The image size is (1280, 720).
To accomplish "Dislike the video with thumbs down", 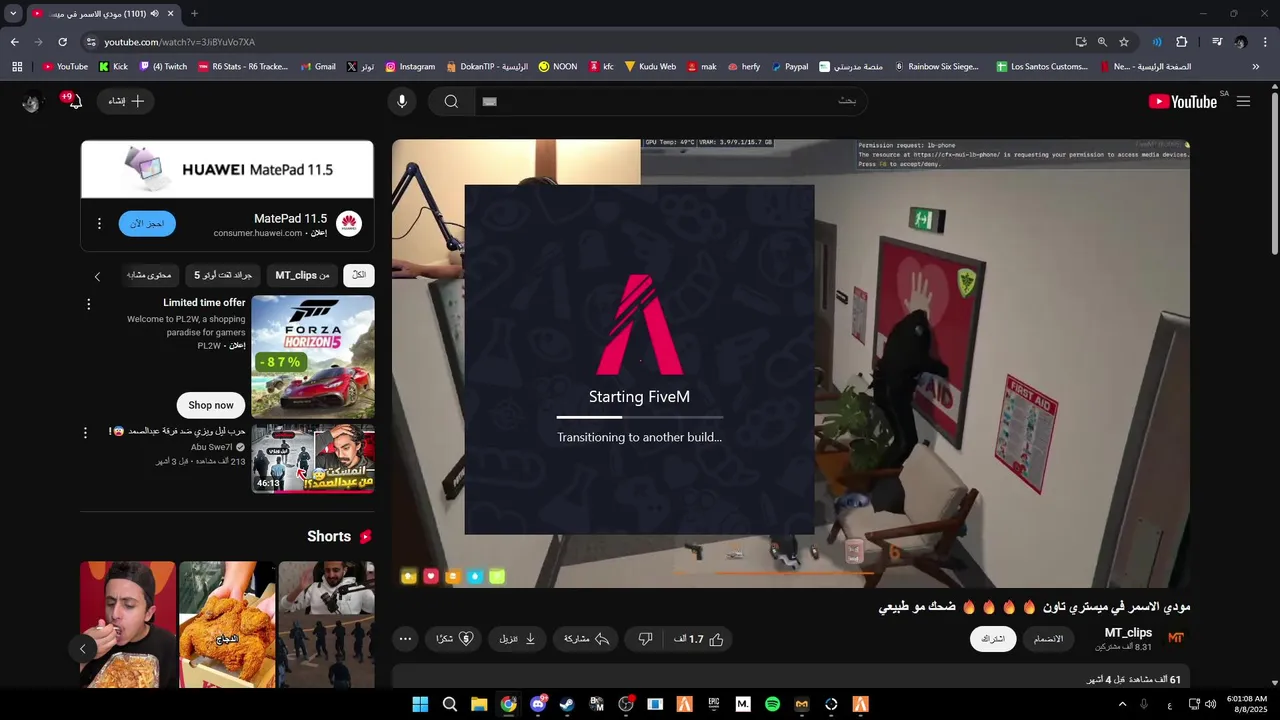I will coord(645,639).
